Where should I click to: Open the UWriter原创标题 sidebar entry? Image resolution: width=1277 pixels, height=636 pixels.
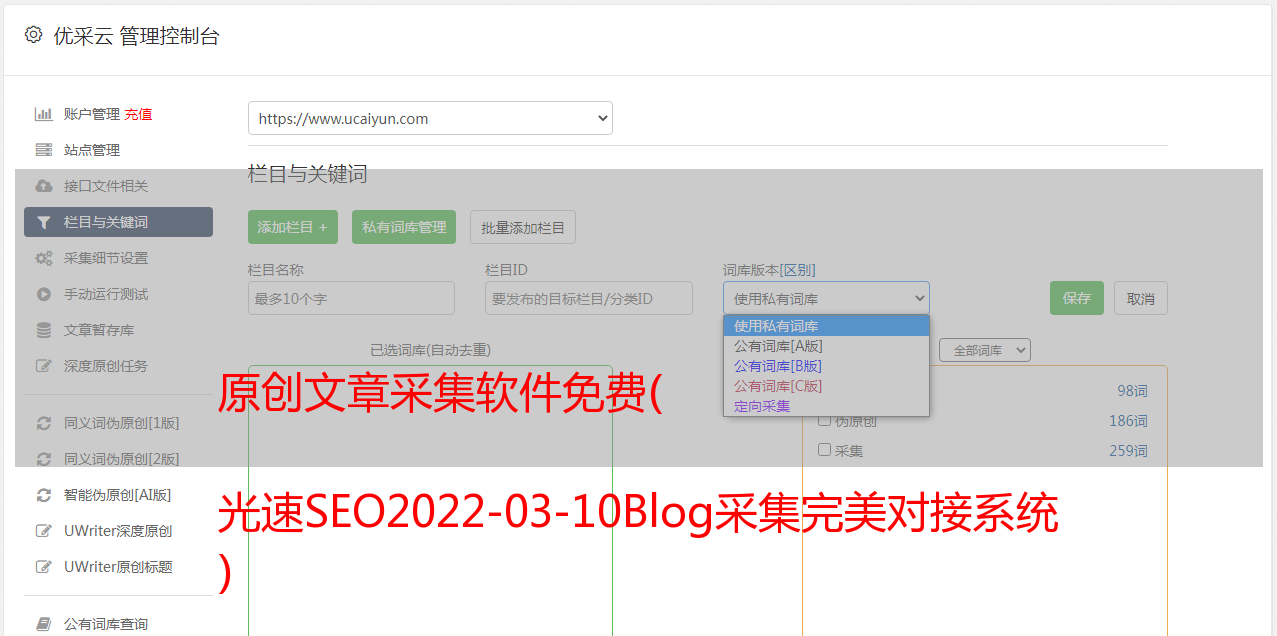[118, 567]
